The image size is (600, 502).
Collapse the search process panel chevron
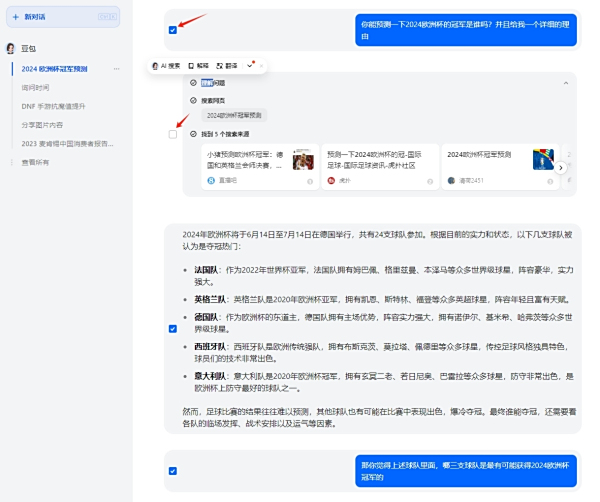point(566,83)
